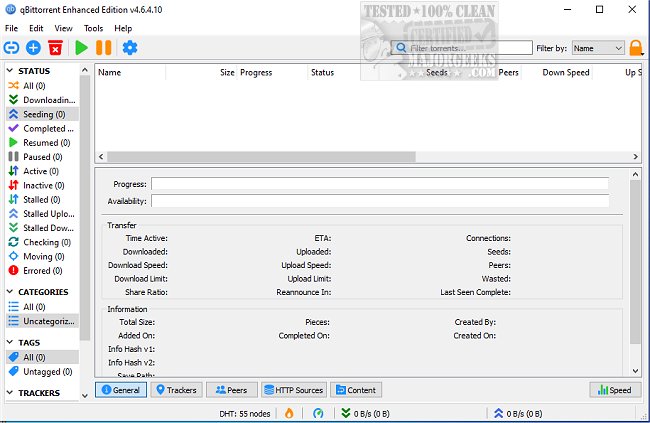650x423 pixels.
Task: Open the Tools menu
Action: (93, 28)
